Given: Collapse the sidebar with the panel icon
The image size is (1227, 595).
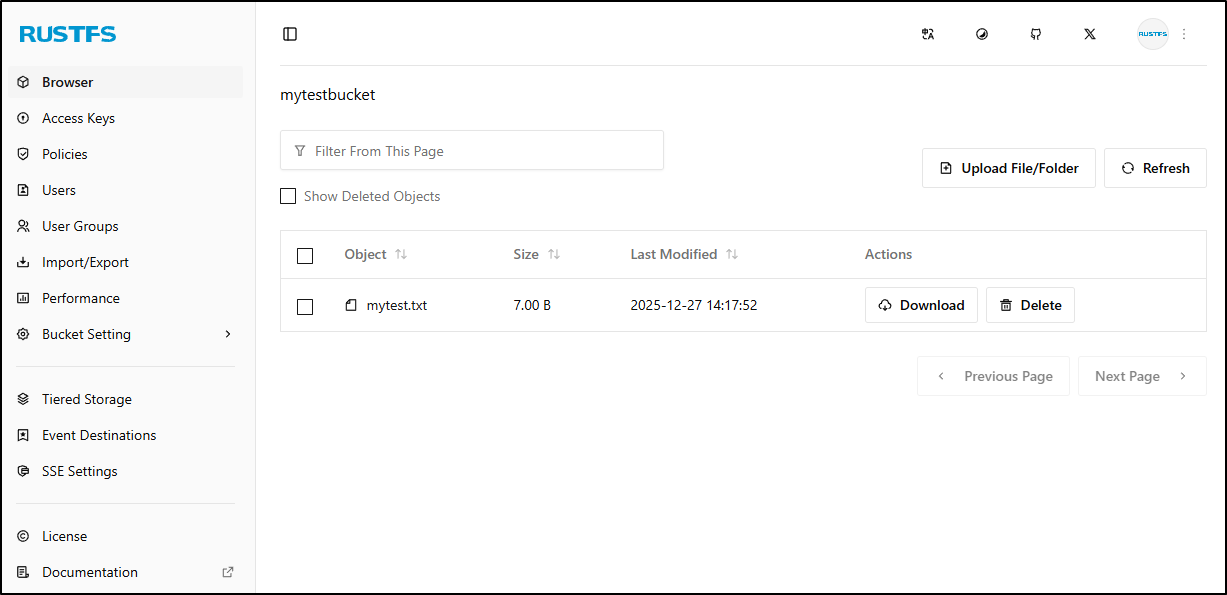Looking at the screenshot, I should pyautogui.click(x=290, y=34).
